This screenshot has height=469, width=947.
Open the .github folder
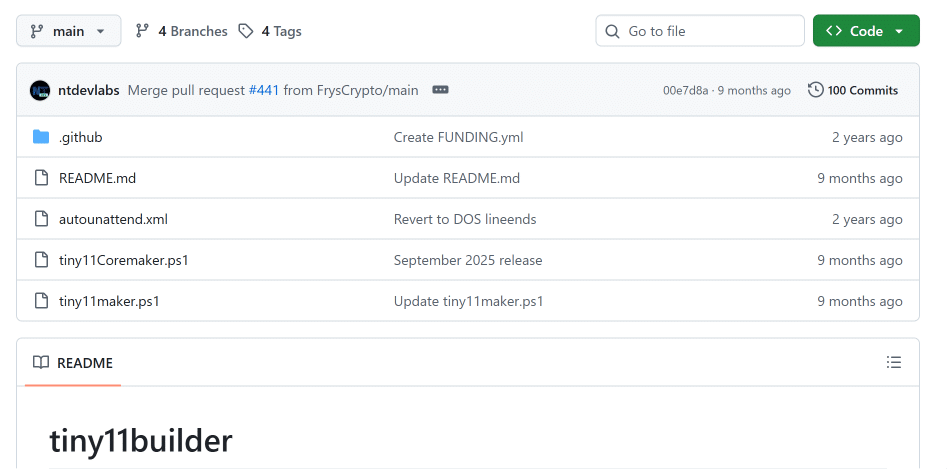pos(80,138)
